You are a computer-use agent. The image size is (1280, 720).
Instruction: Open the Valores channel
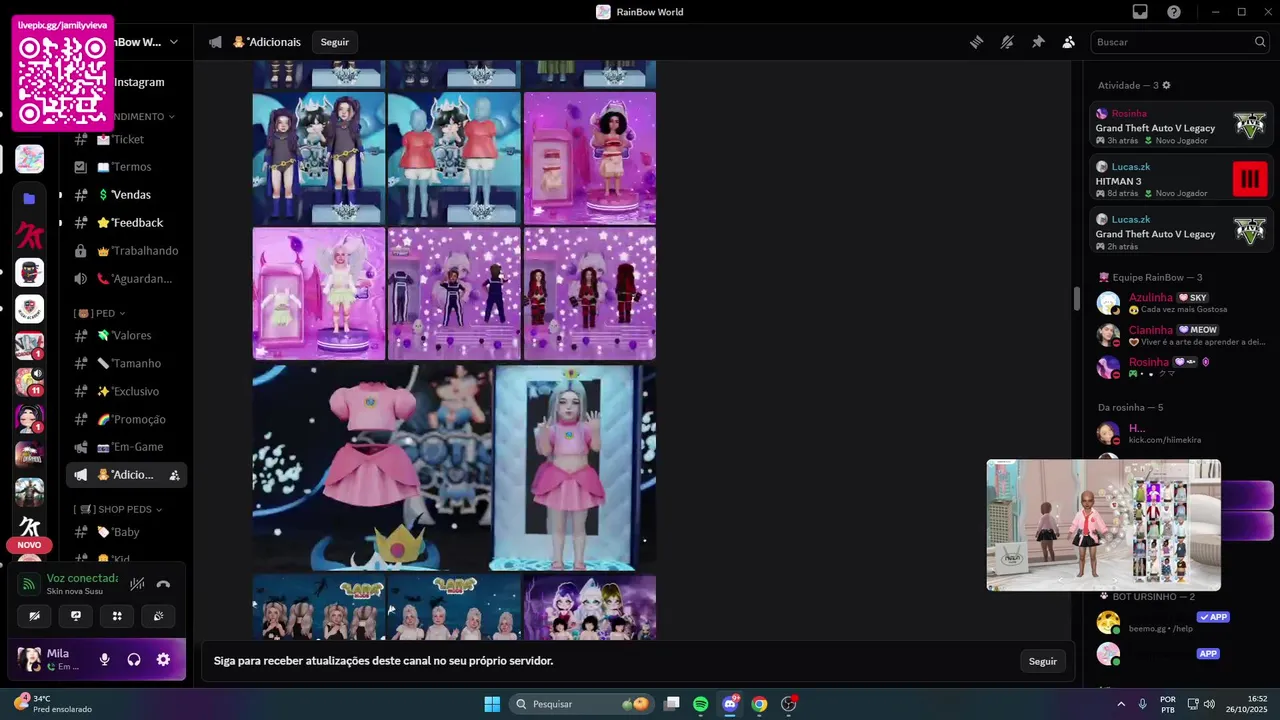(126, 335)
